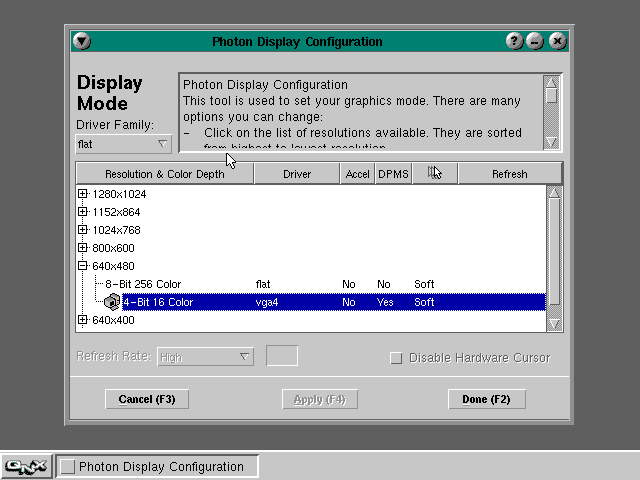Minimize the Photon Display Configuration window
Viewport: 640px width, 480px height.
tap(535, 41)
